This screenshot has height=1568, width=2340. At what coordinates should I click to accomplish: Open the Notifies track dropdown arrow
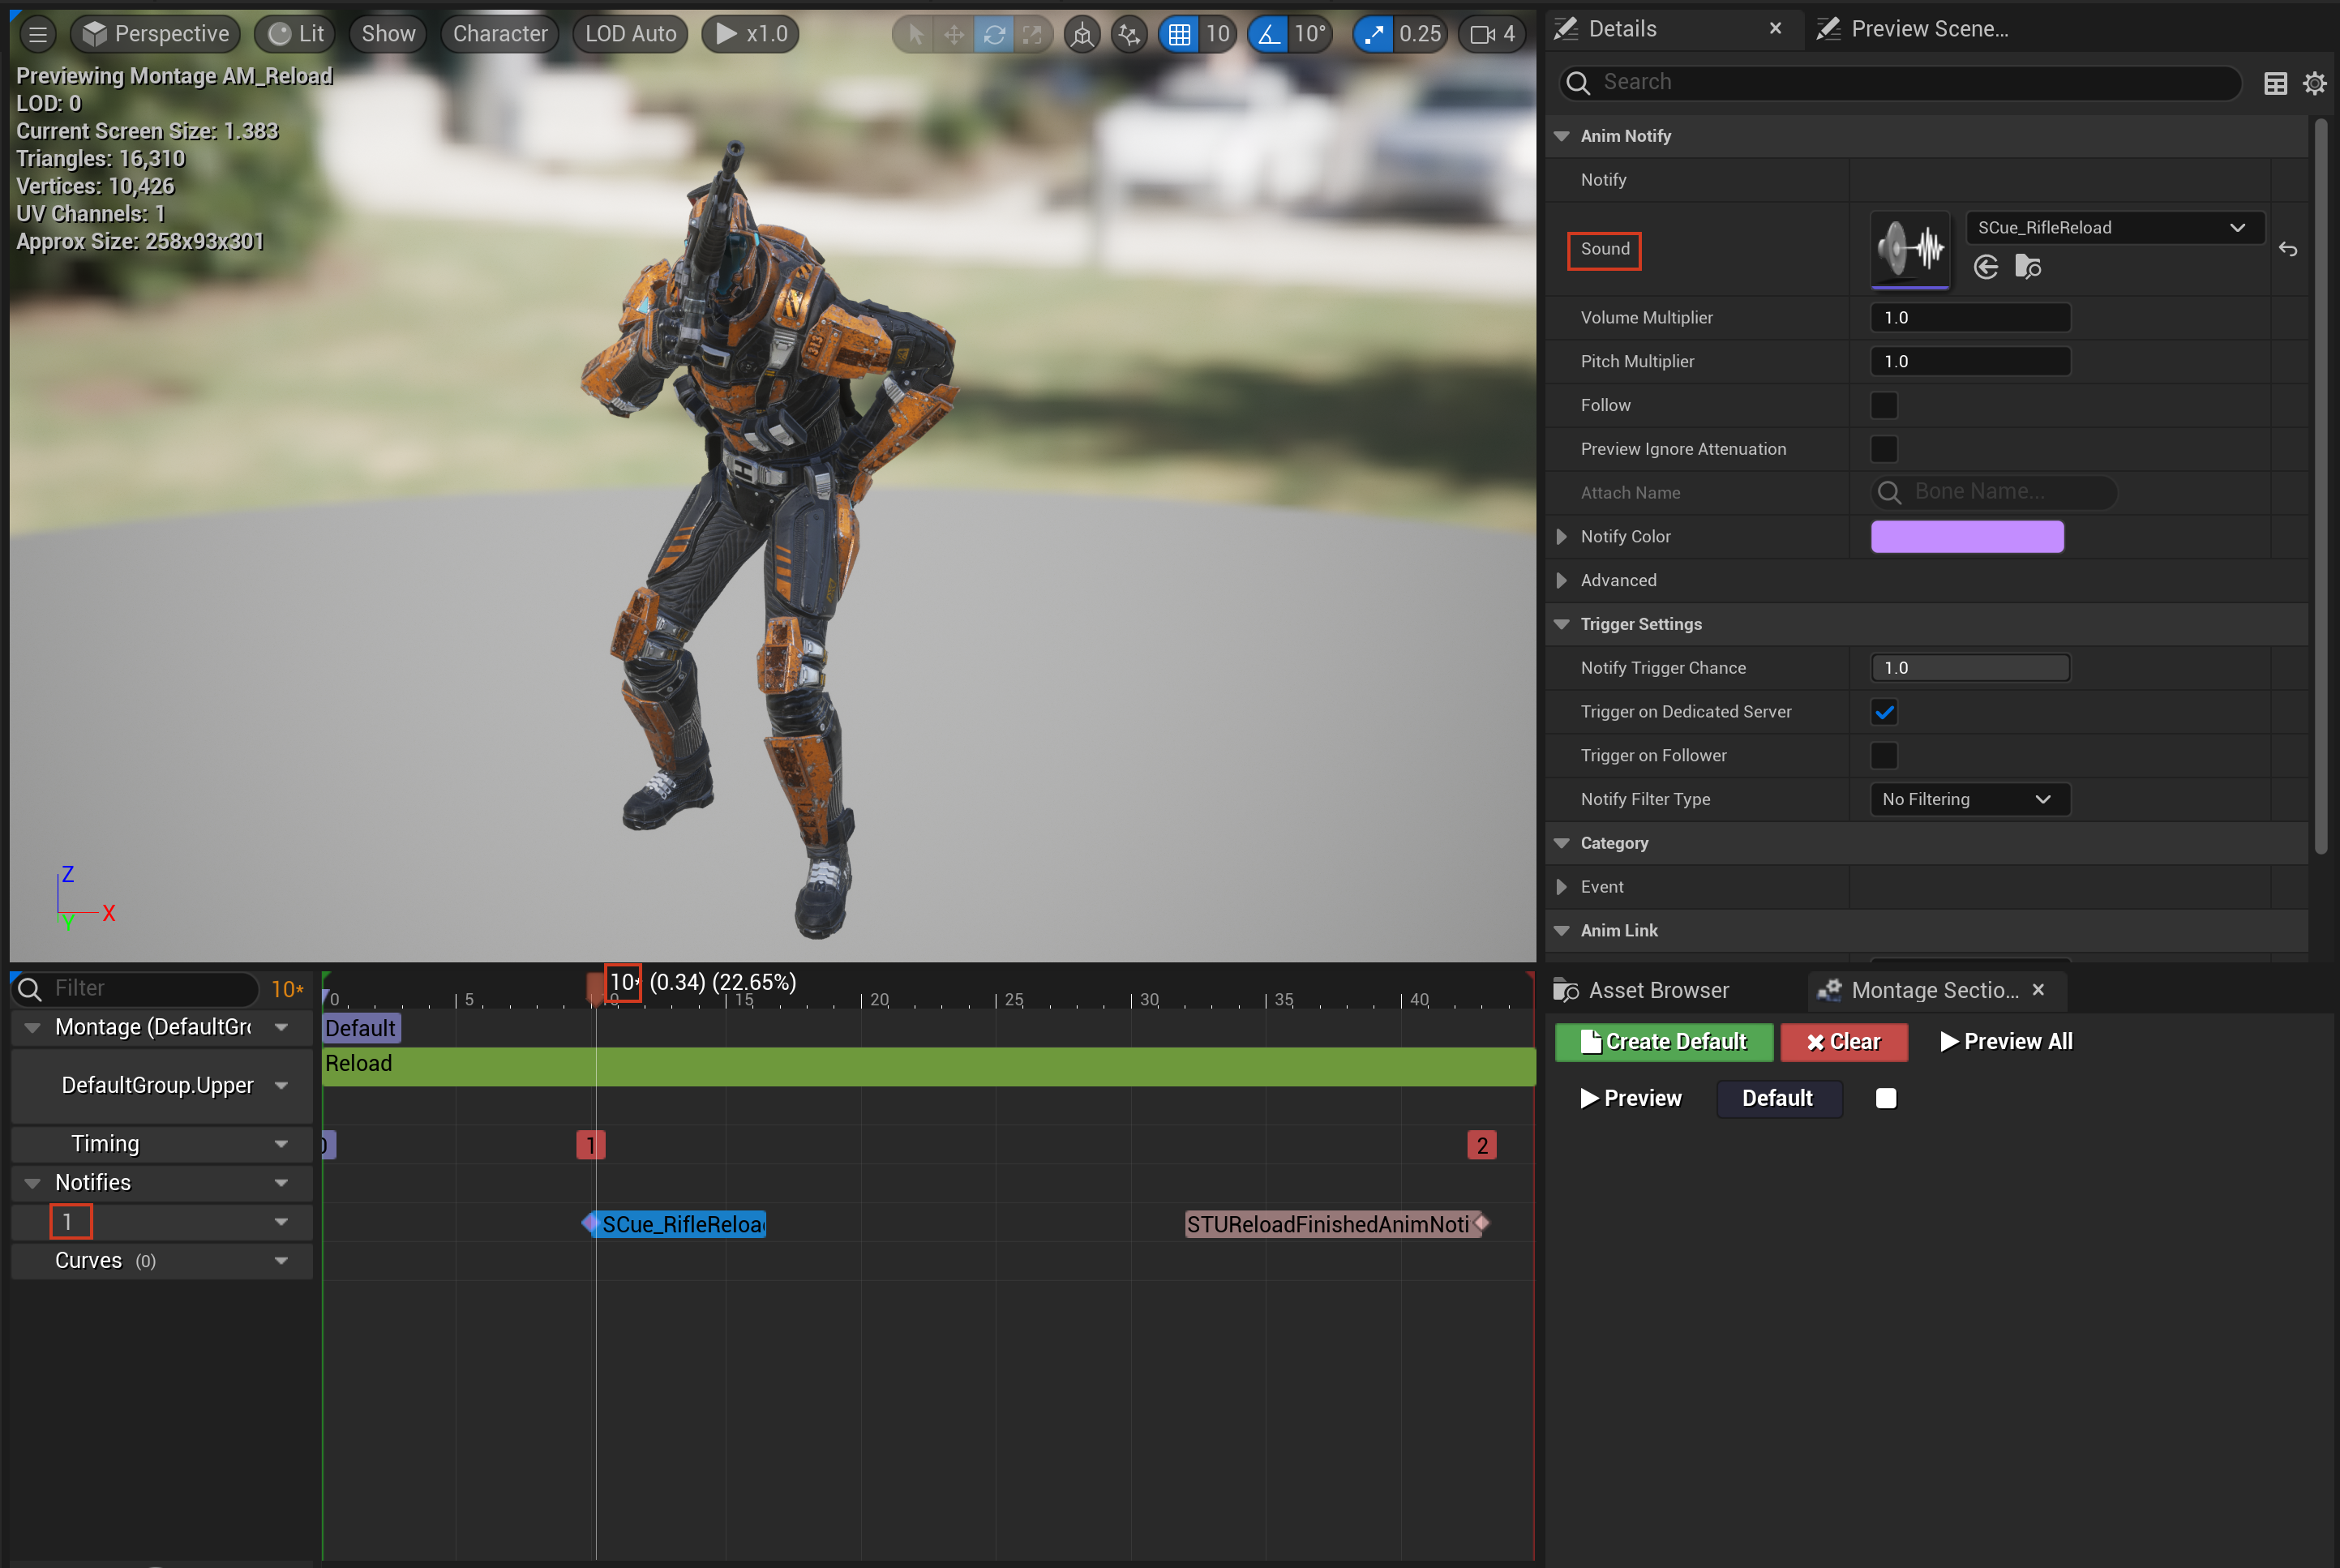(x=281, y=1183)
